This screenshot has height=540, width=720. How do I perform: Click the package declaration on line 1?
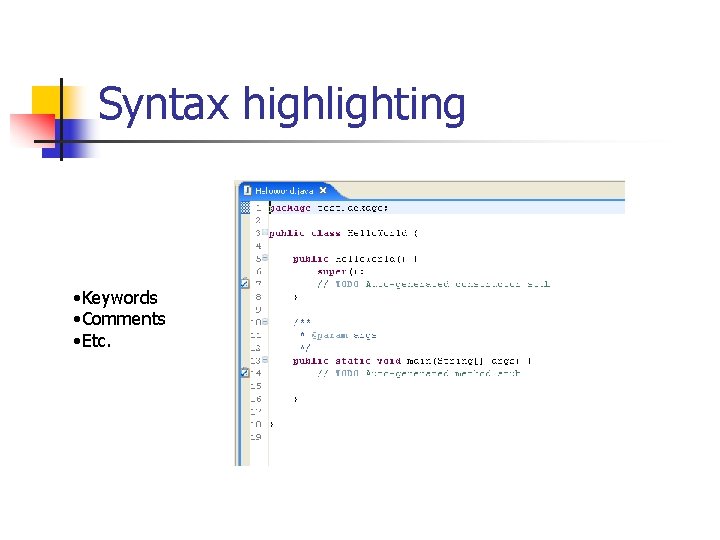(328, 208)
